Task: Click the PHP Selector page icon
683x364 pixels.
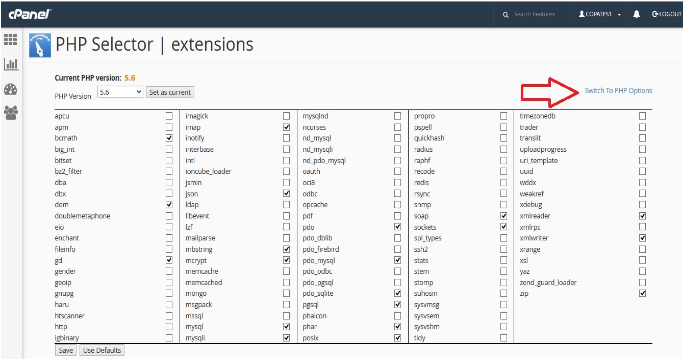Action: coord(40,45)
